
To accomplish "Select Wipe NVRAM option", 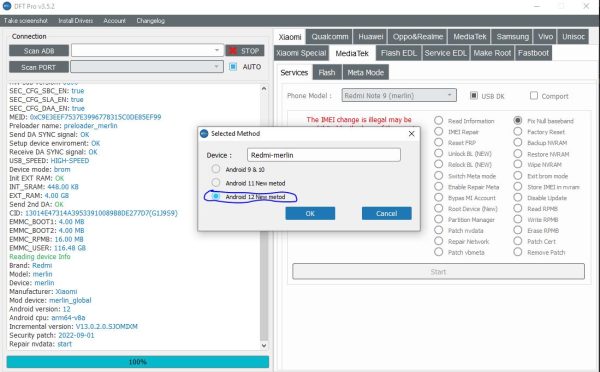I will tap(518, 164).
